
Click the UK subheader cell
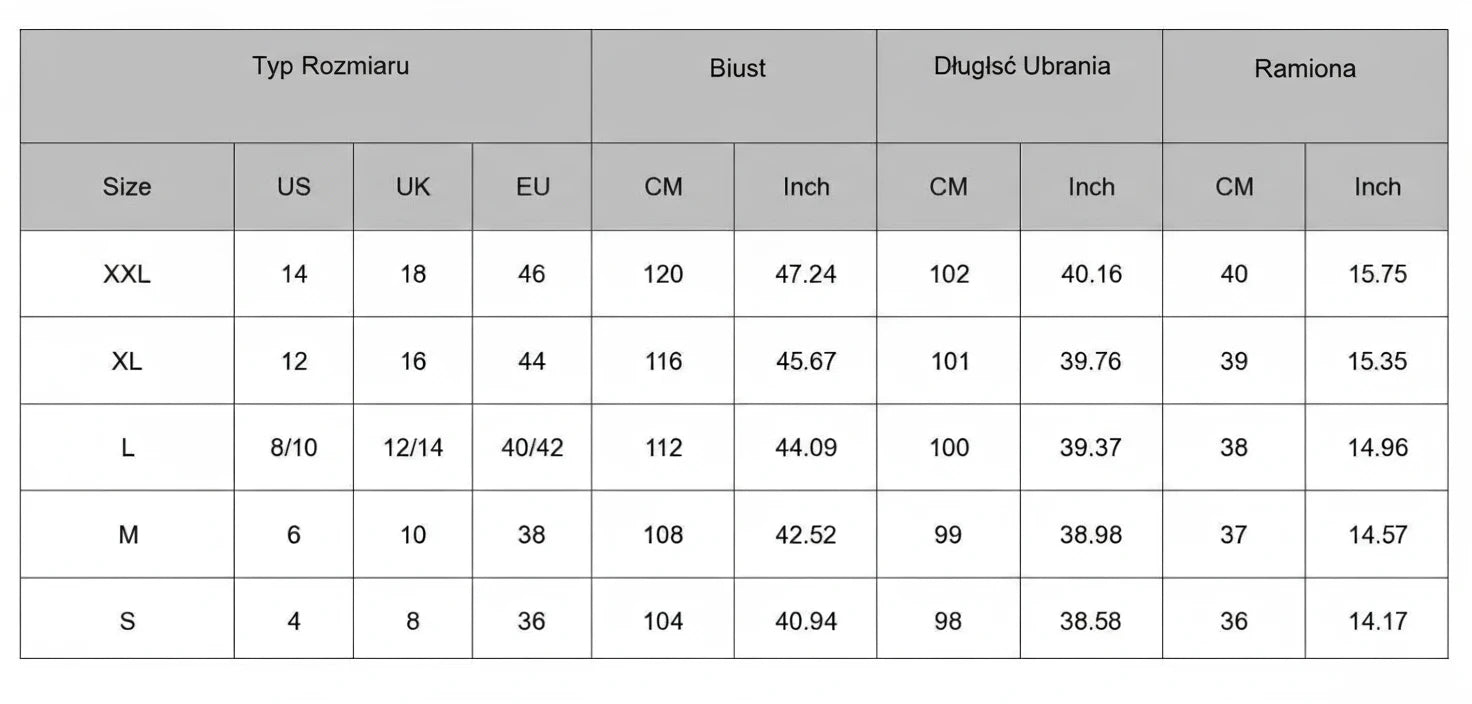tap(413, 187)
